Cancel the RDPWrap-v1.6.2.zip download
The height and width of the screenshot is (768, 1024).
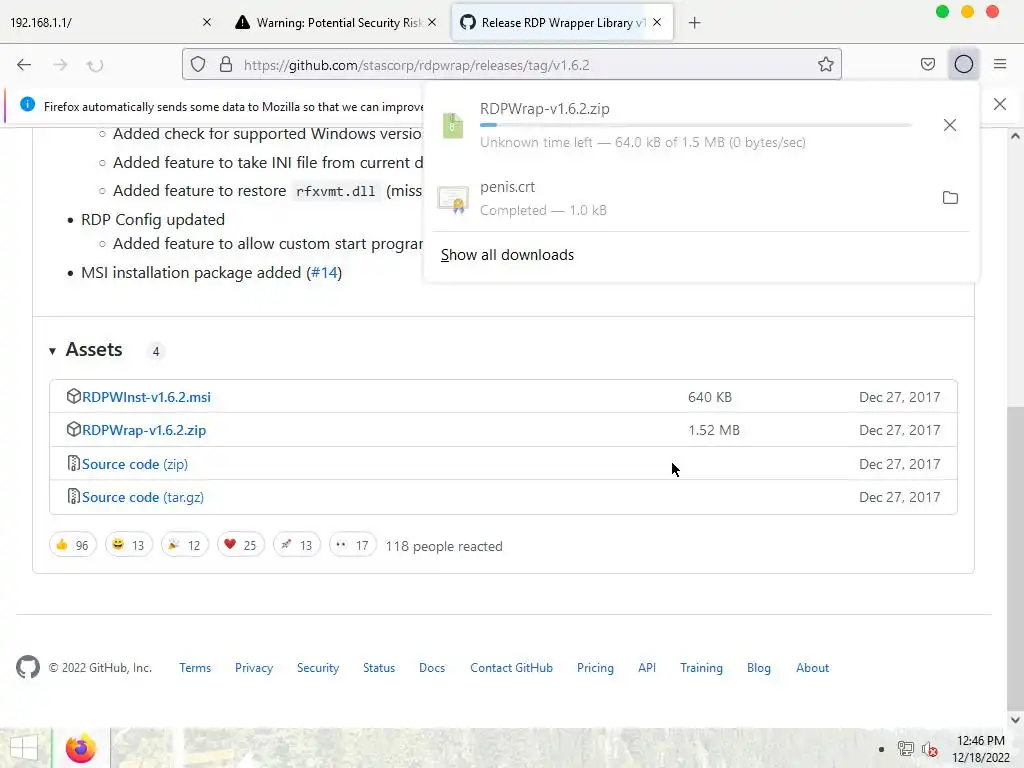pyautogui.click(x=950, y=125)
